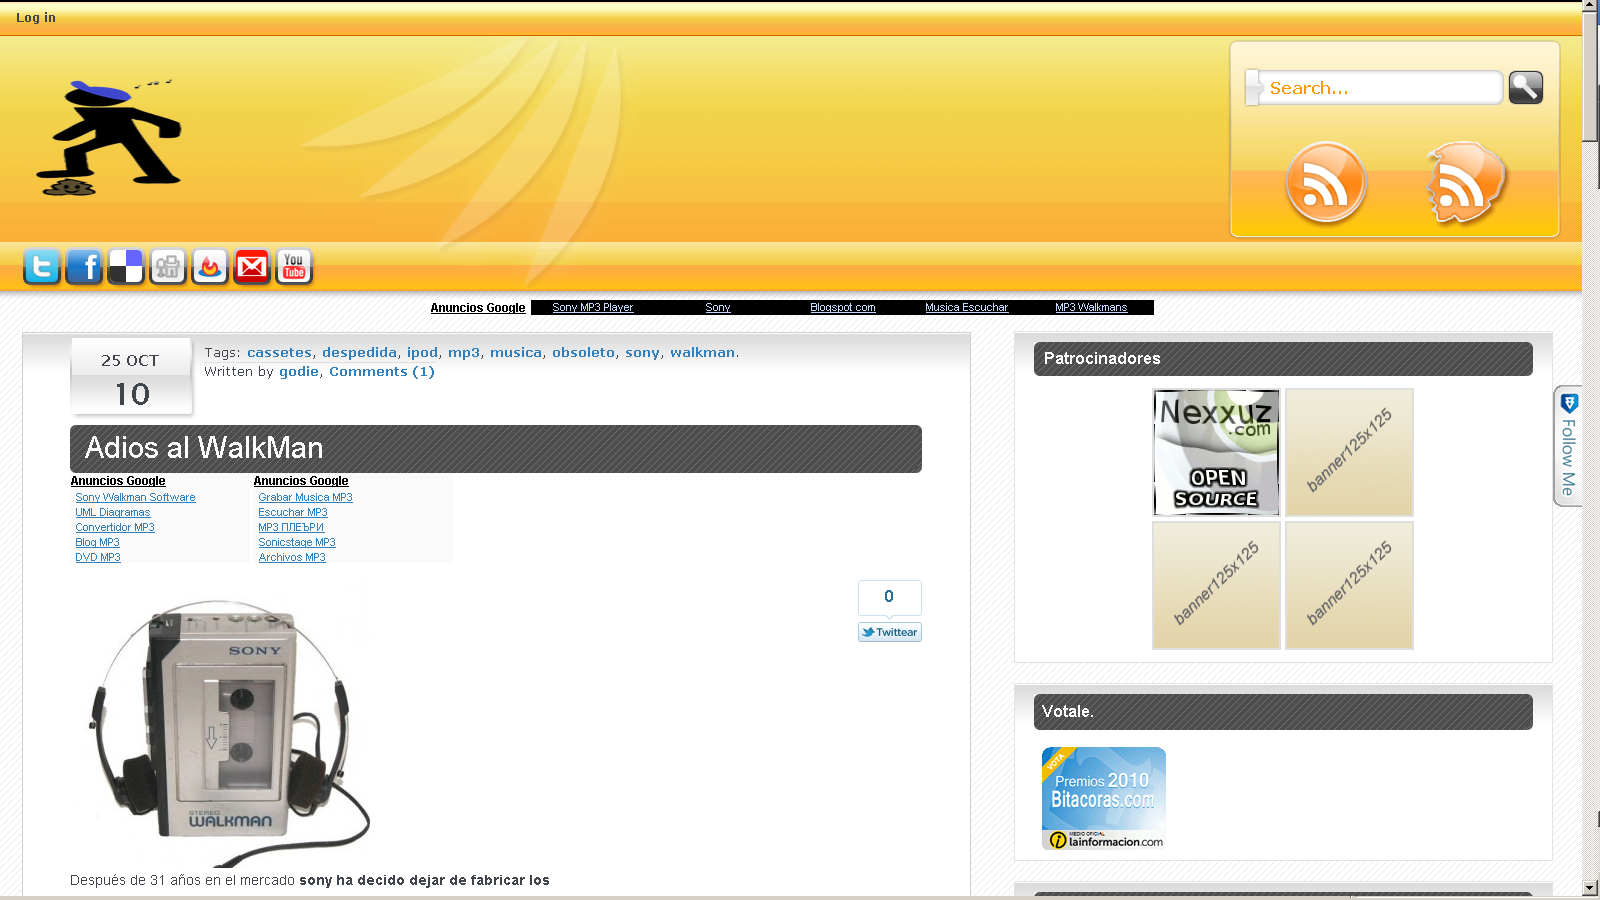
Task: Click the blog logo with beret figure
Action: tap(108, 137)
